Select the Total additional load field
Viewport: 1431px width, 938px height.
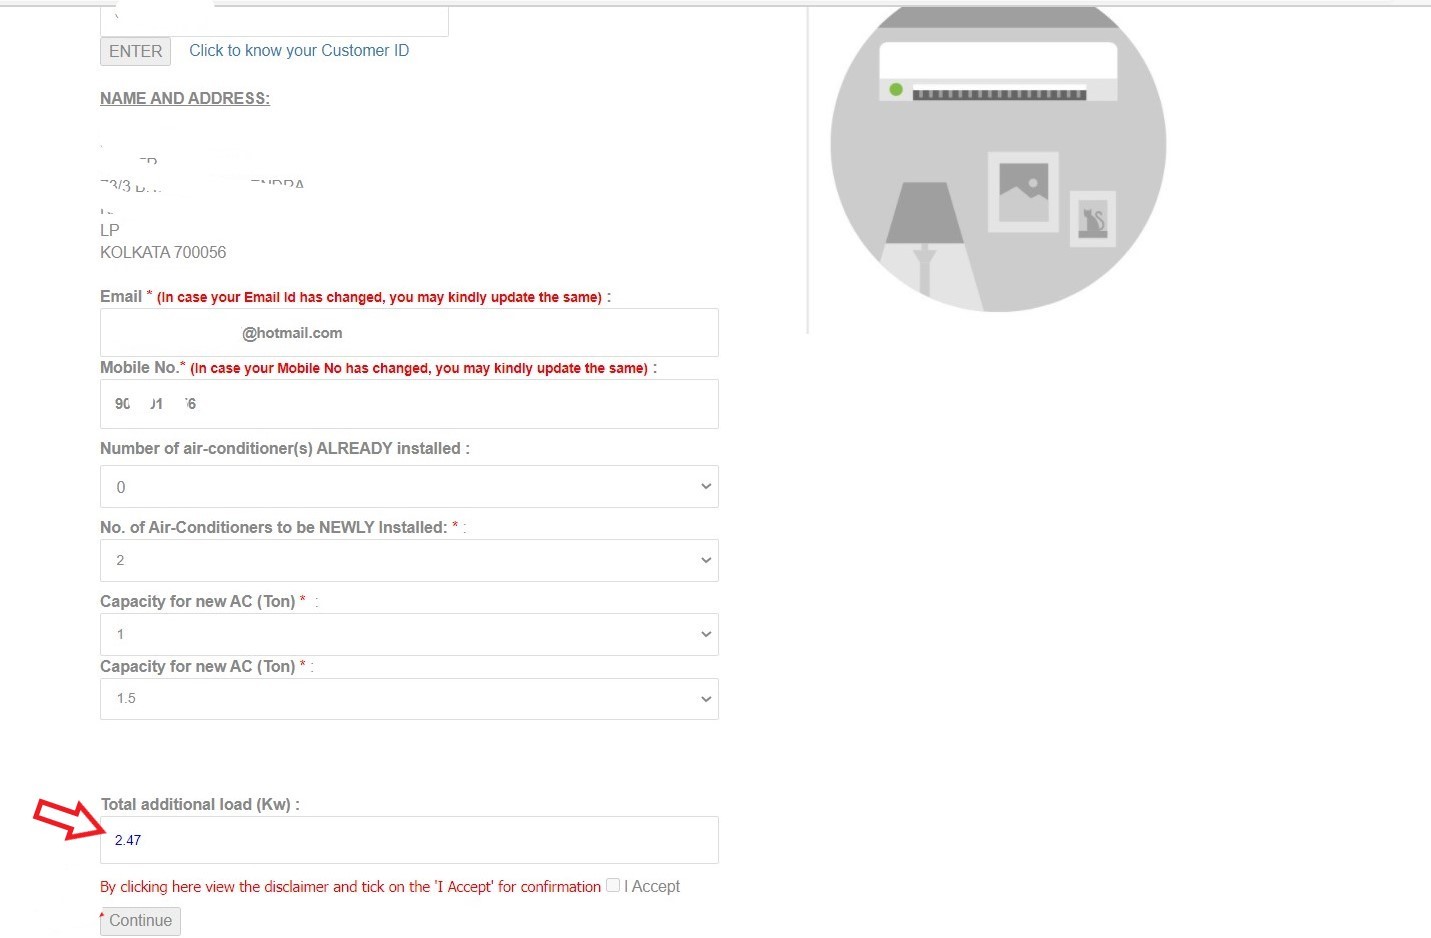tap(409, 840)
